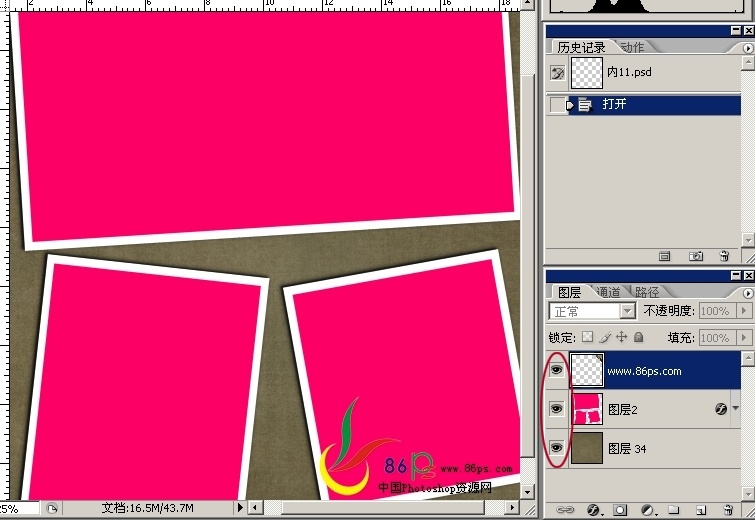Toggle visibility of 图层2
755x520 pixels.
pyautogui.click(x=557, y=409)
